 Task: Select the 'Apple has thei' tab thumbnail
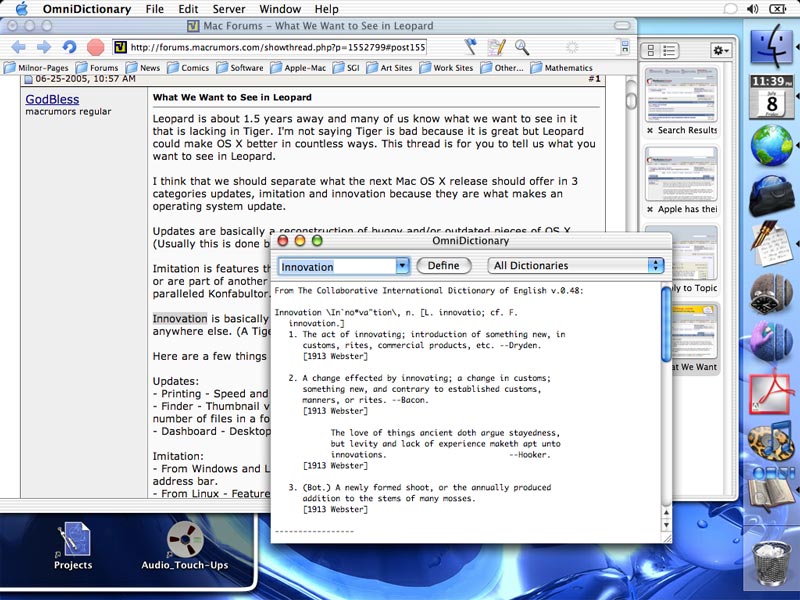coord(681,173)
